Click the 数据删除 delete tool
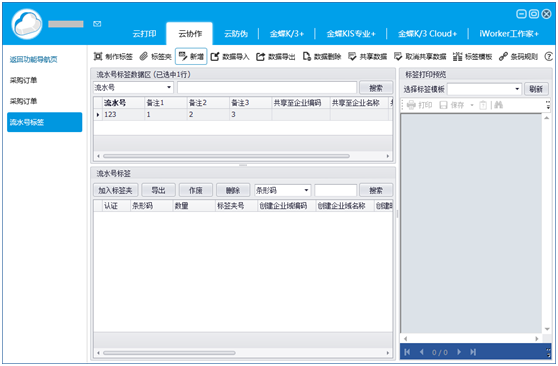 tap(322, 56)
